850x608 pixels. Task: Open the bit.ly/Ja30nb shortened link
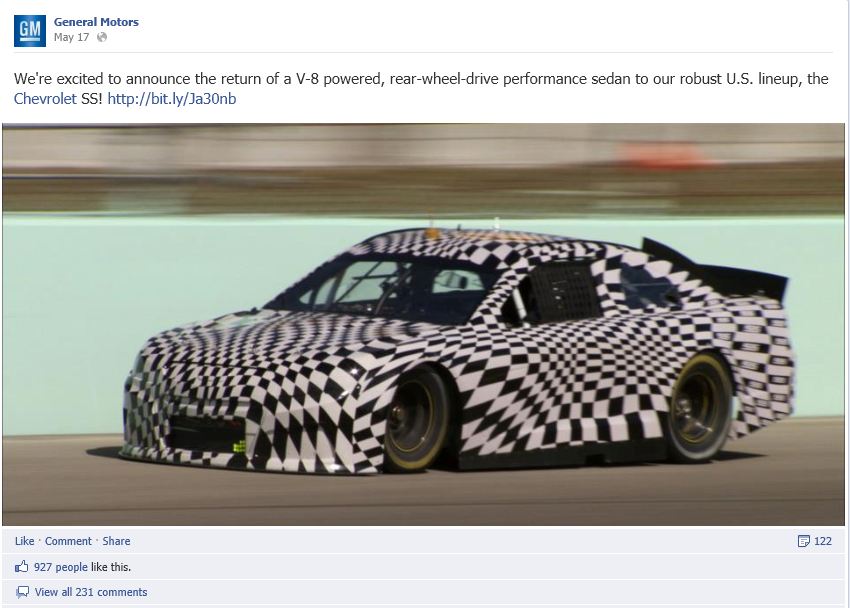click(x=172, y=99)
